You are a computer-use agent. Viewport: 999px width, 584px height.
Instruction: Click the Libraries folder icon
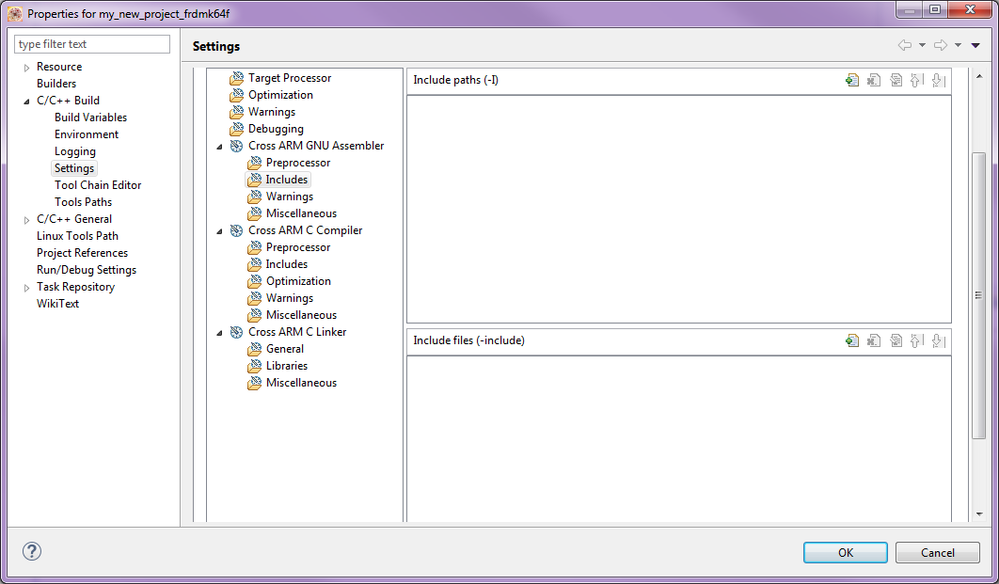click(254, 366)
